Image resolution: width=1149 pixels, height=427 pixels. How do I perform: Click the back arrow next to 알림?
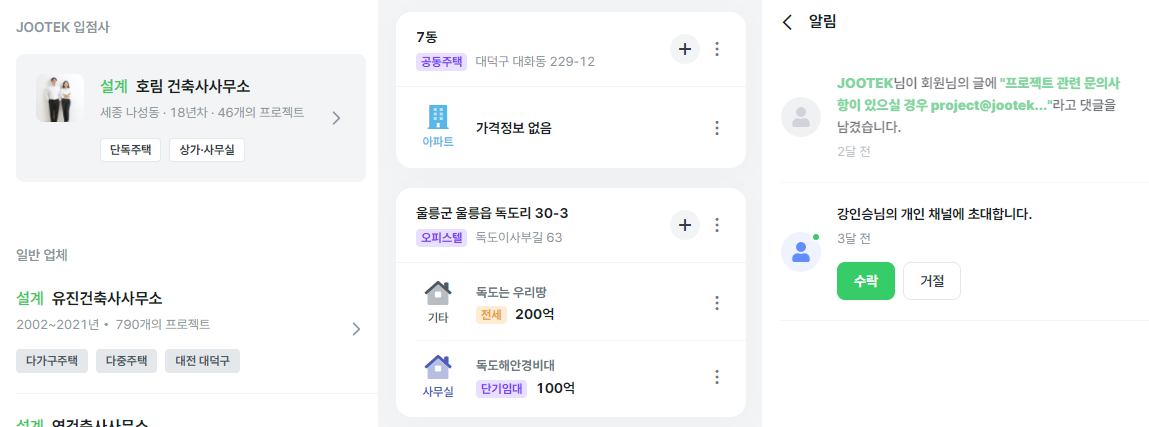click(x=788, y=22)
